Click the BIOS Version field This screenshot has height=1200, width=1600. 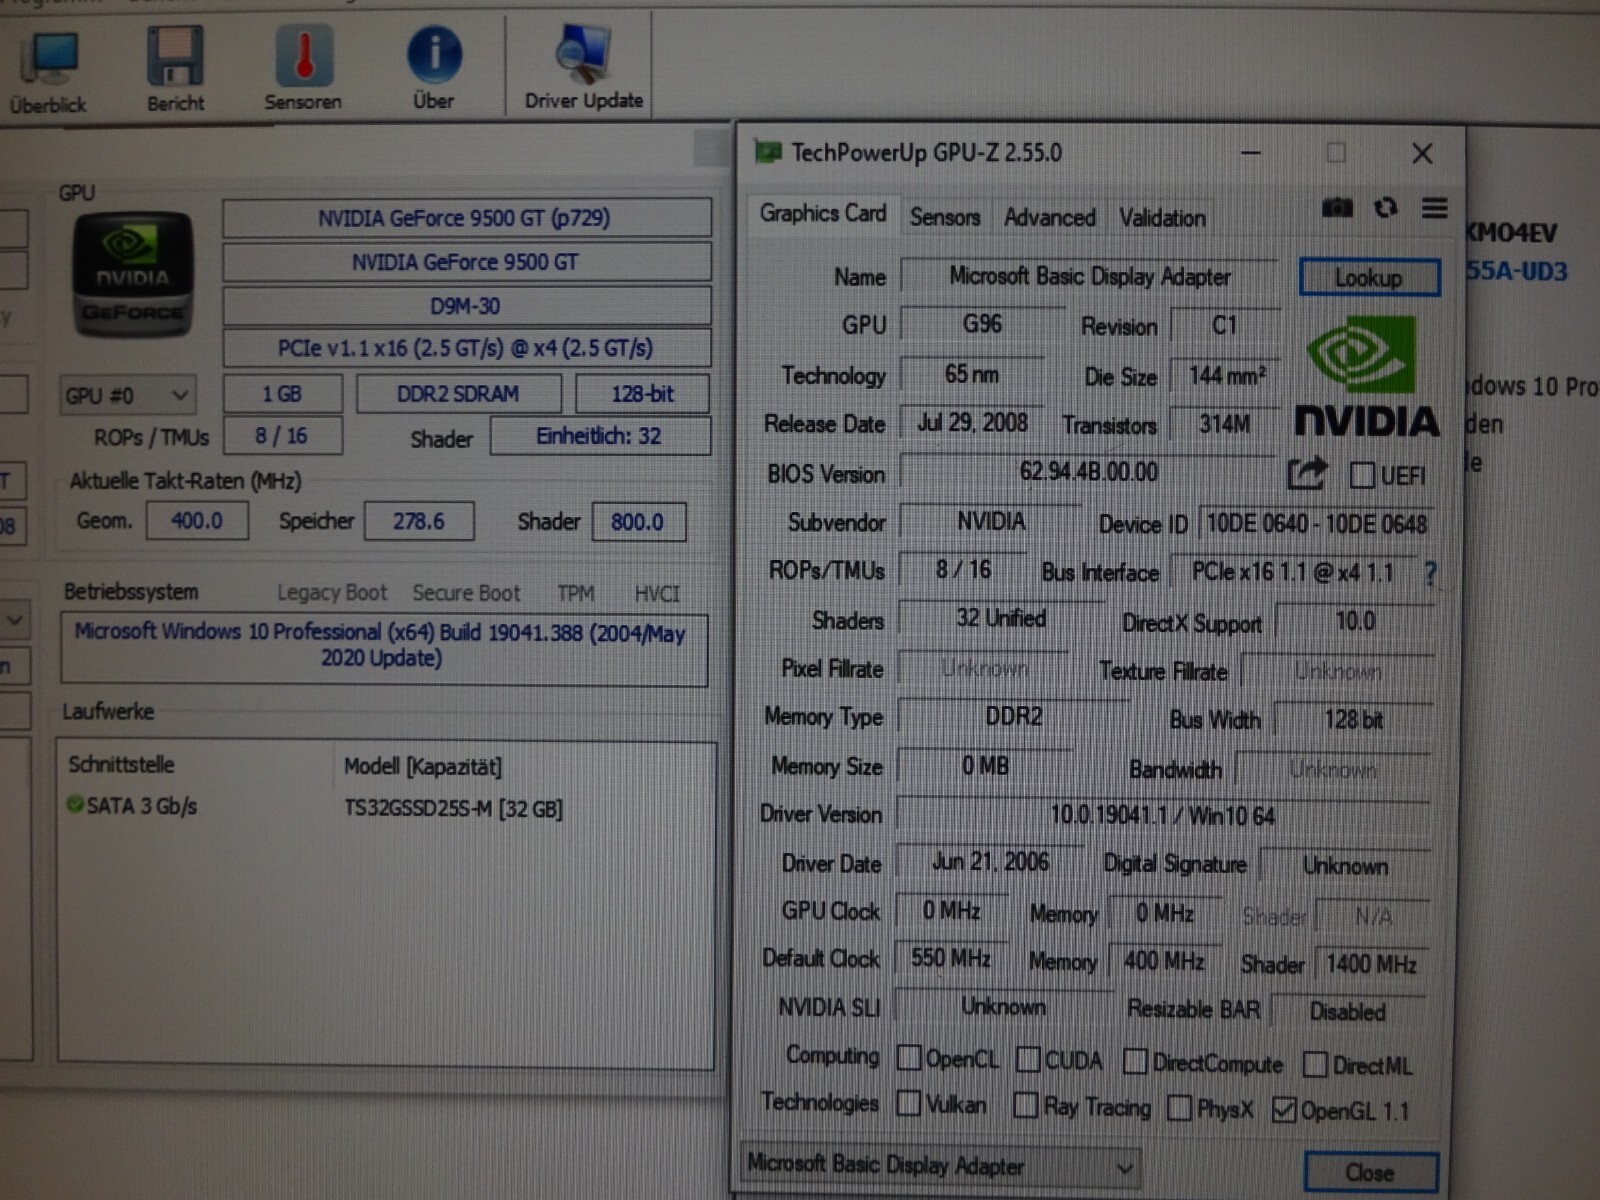pos(1089,472)
